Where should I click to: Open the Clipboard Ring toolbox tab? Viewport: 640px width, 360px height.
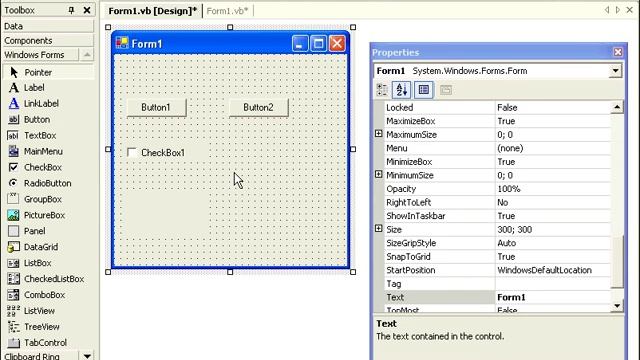pyautogui.click(x=40, y=356)
